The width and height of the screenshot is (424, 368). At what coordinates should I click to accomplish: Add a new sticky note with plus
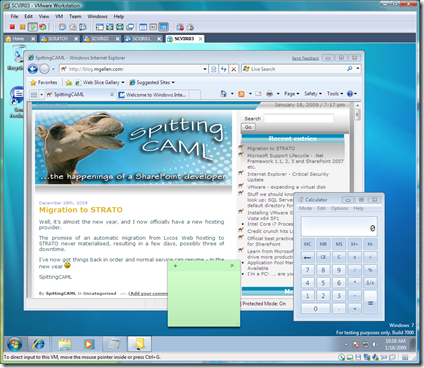[175, 266]
